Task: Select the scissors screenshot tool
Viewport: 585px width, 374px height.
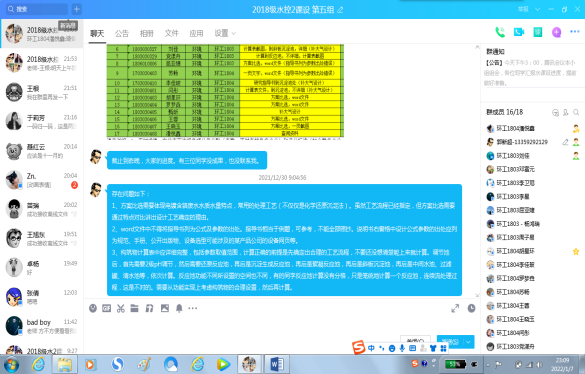Action: (121, 308)
